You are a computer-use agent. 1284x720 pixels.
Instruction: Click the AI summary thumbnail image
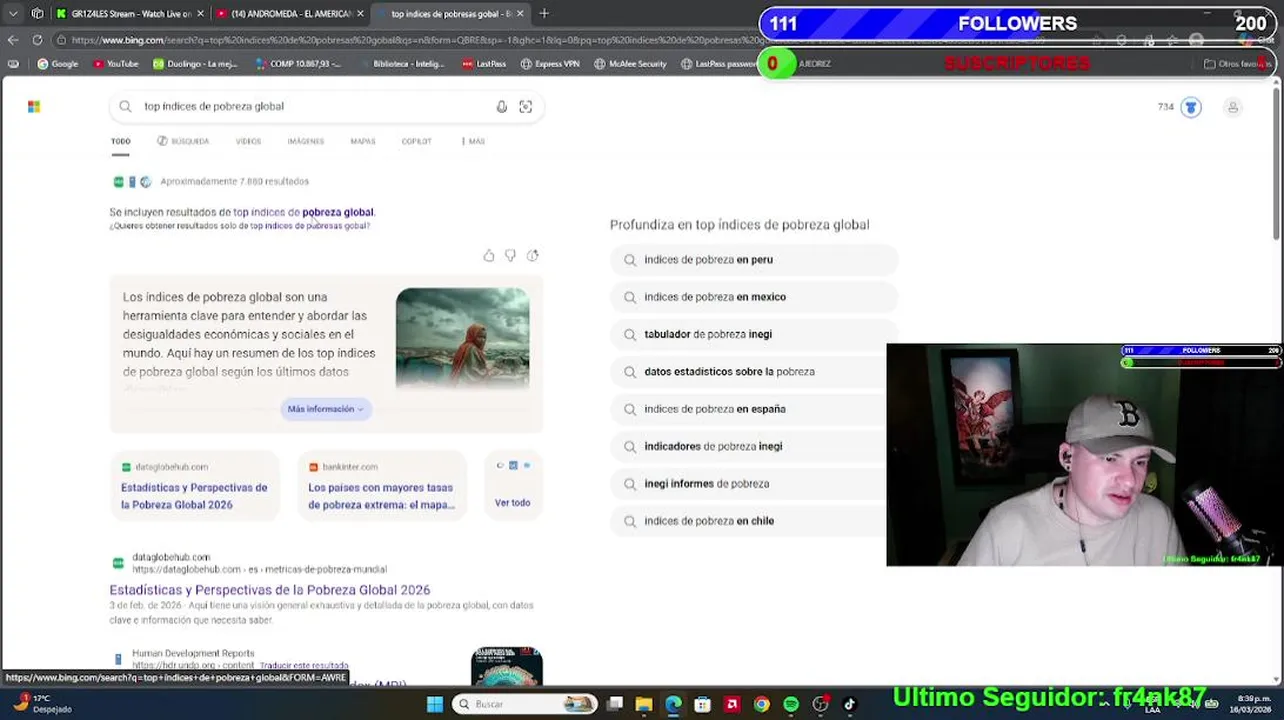(x=462, y=338)
